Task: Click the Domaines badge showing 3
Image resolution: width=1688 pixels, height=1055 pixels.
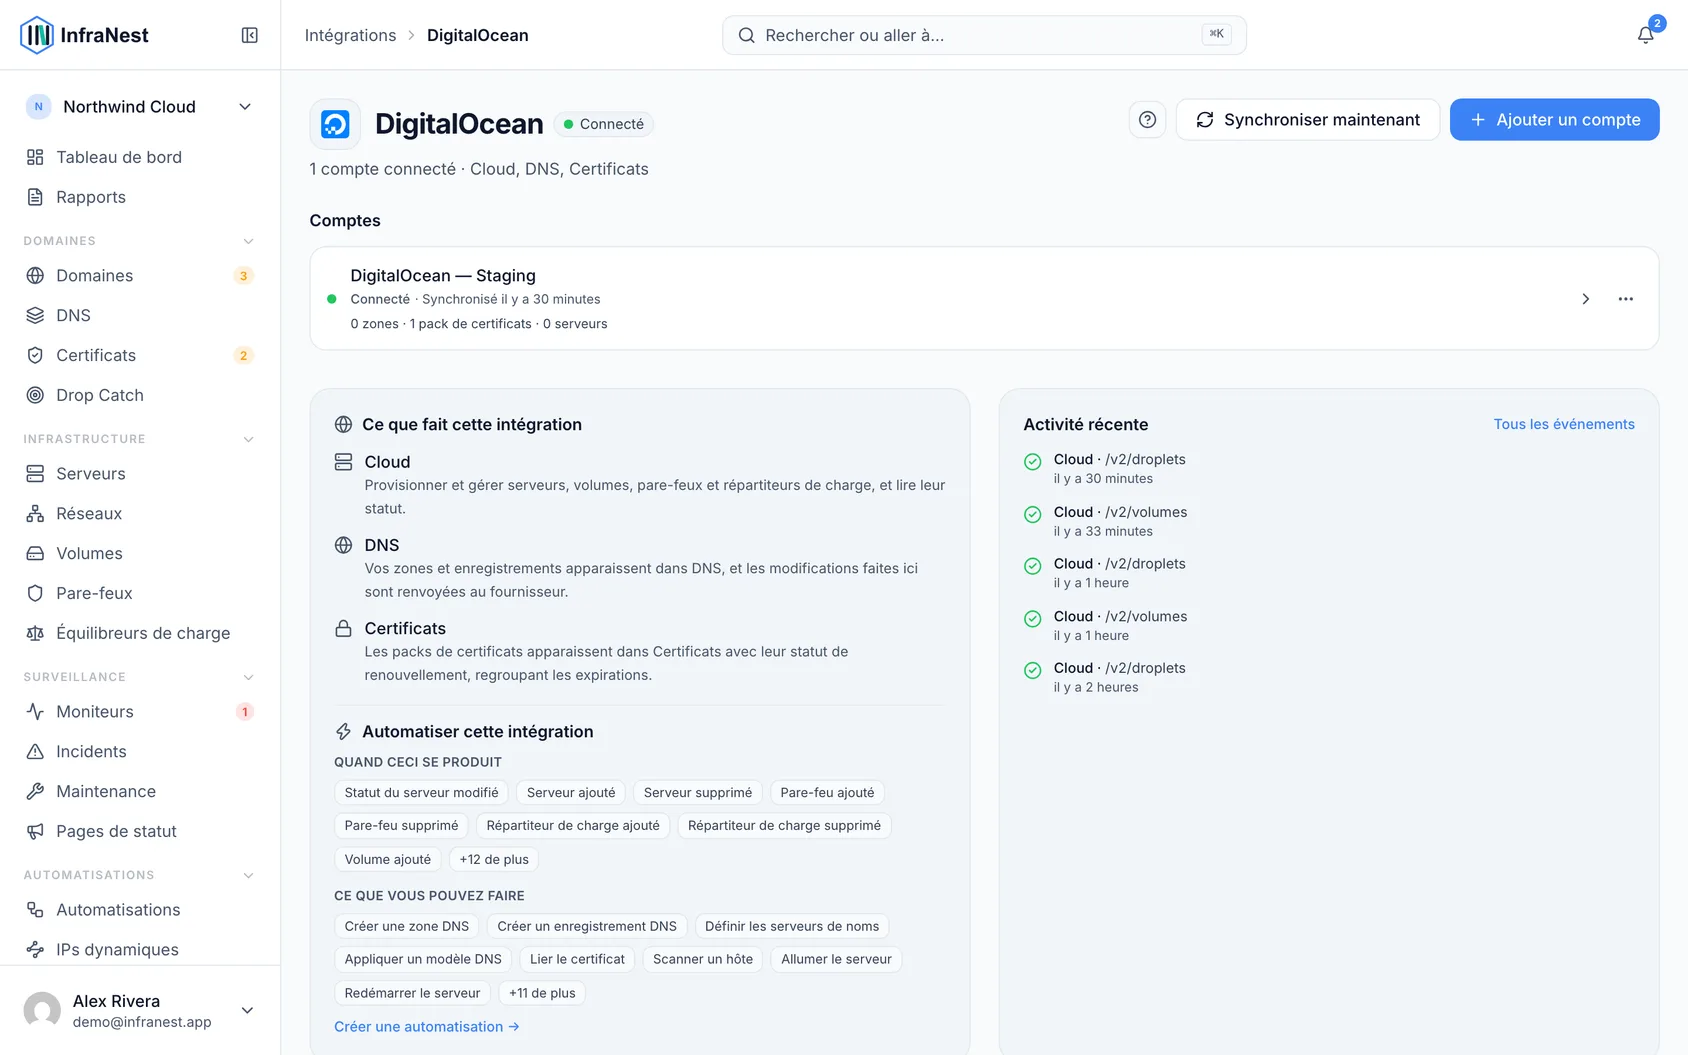Action: point(243,276)
